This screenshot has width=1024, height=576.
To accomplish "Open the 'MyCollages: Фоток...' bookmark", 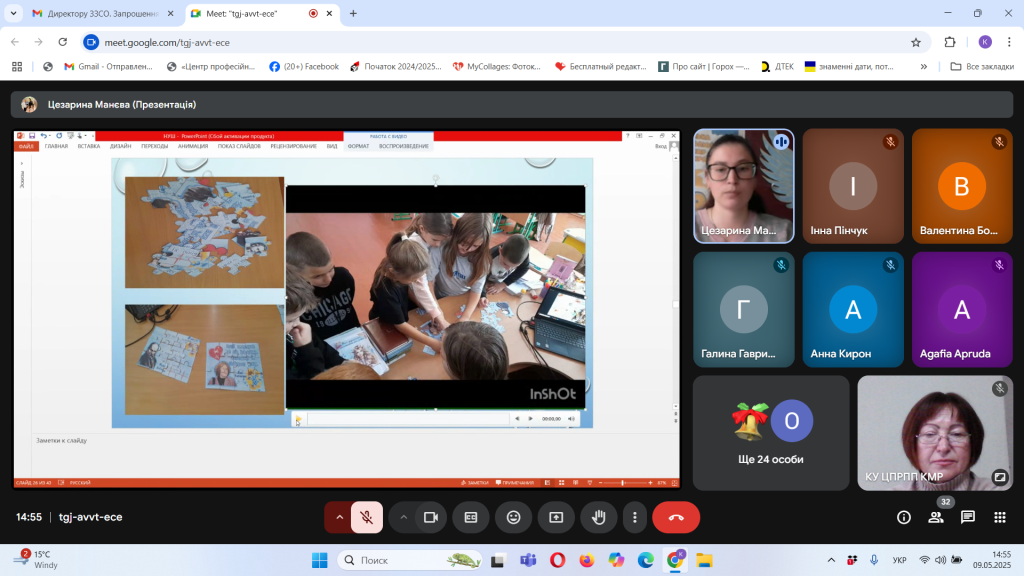I will (x=498, y=67).
